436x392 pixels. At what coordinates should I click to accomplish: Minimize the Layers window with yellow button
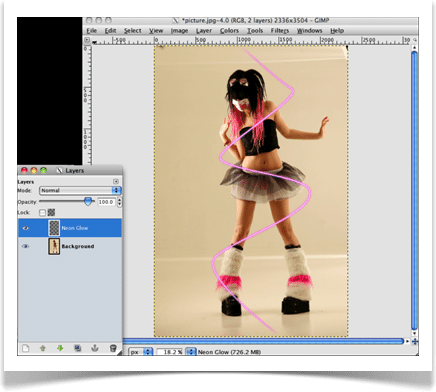click(34, 170)
